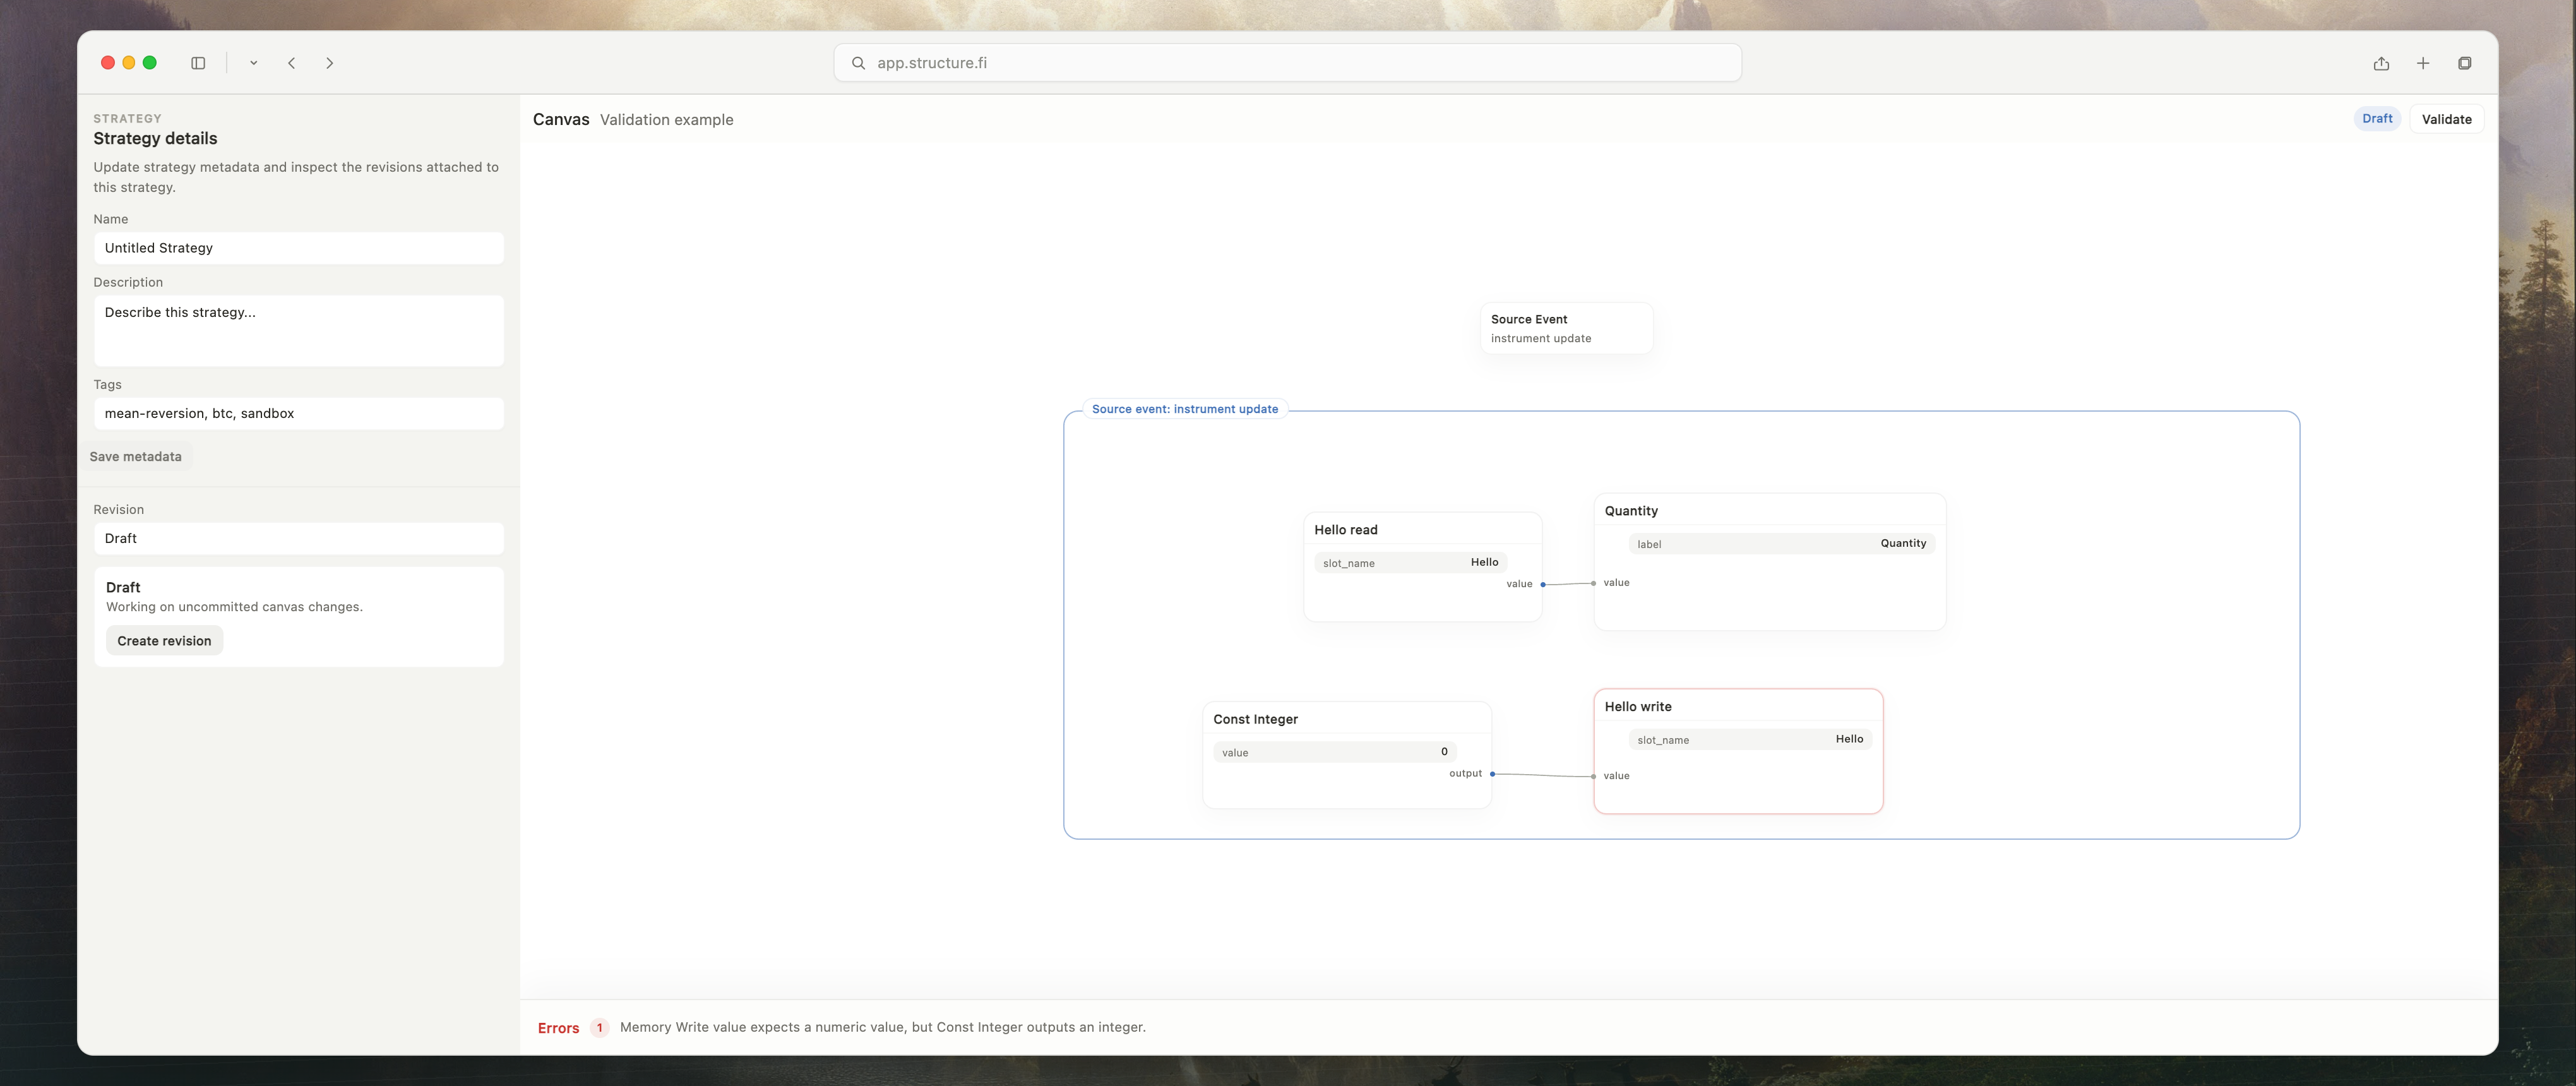Go forward with the browser arrow

(330, 63)
